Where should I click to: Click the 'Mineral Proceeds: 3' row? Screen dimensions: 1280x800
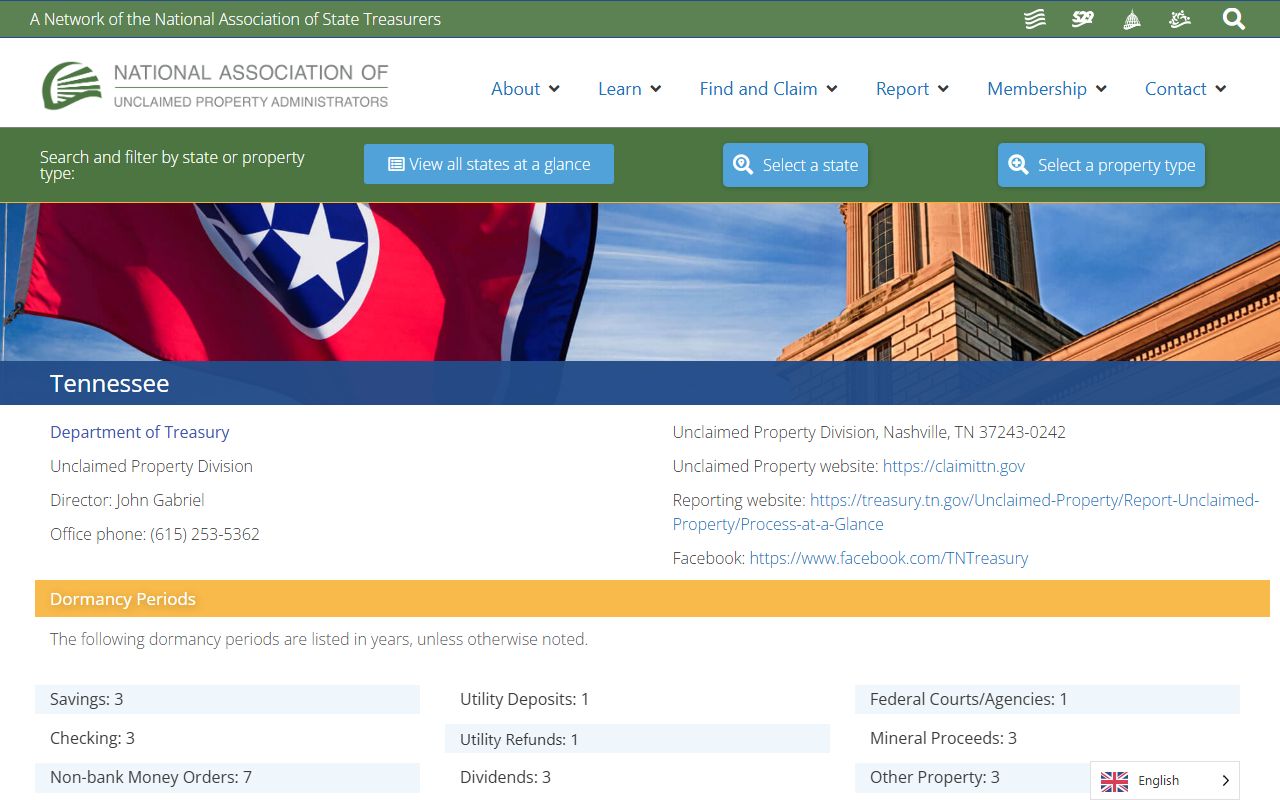click(x=1047, y=738)
